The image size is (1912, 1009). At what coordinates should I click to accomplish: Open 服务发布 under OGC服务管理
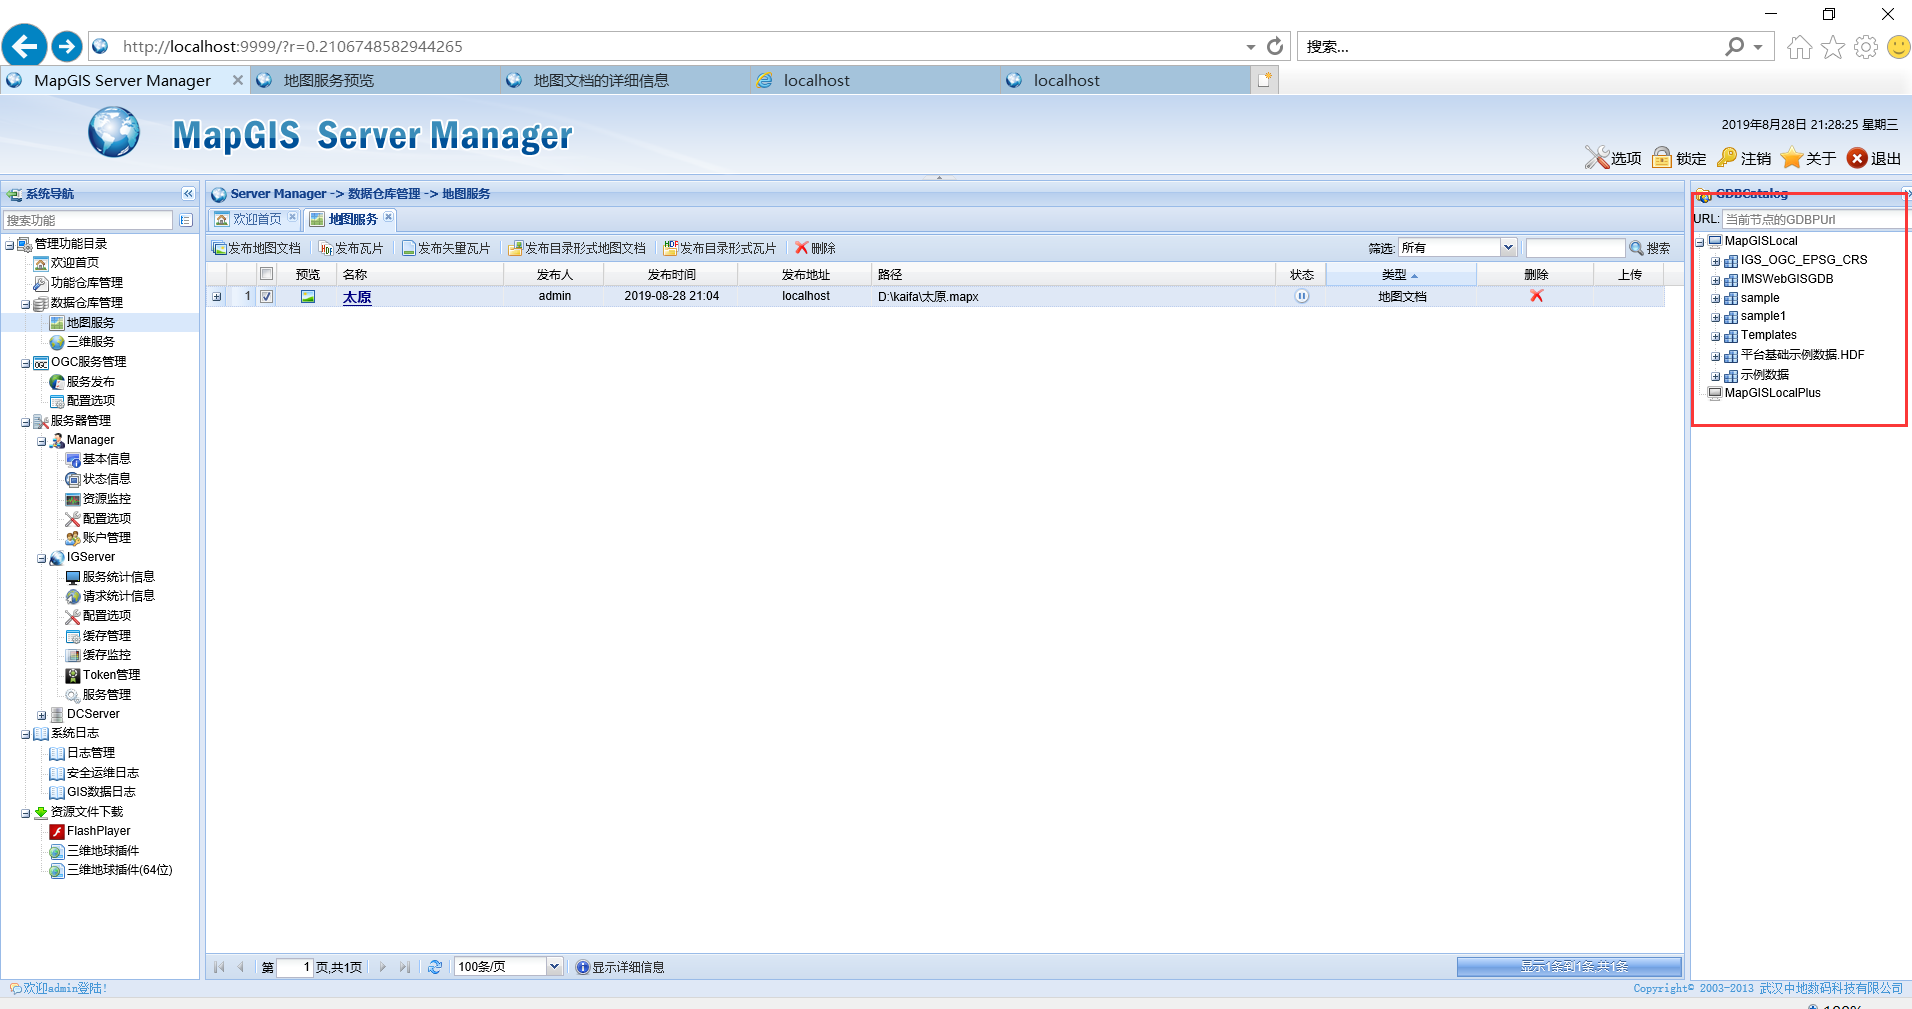pos(90,382)
